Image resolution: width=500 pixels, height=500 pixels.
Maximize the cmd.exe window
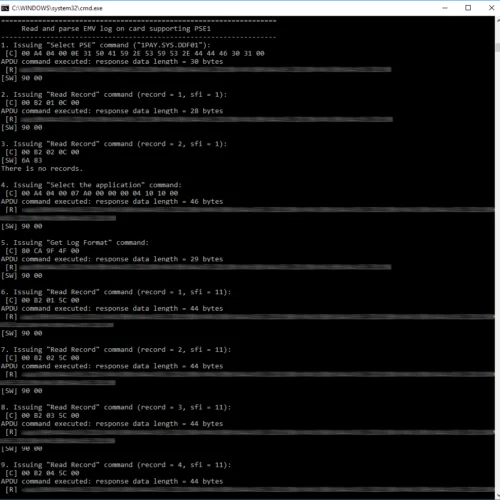(x=468, y=8)
